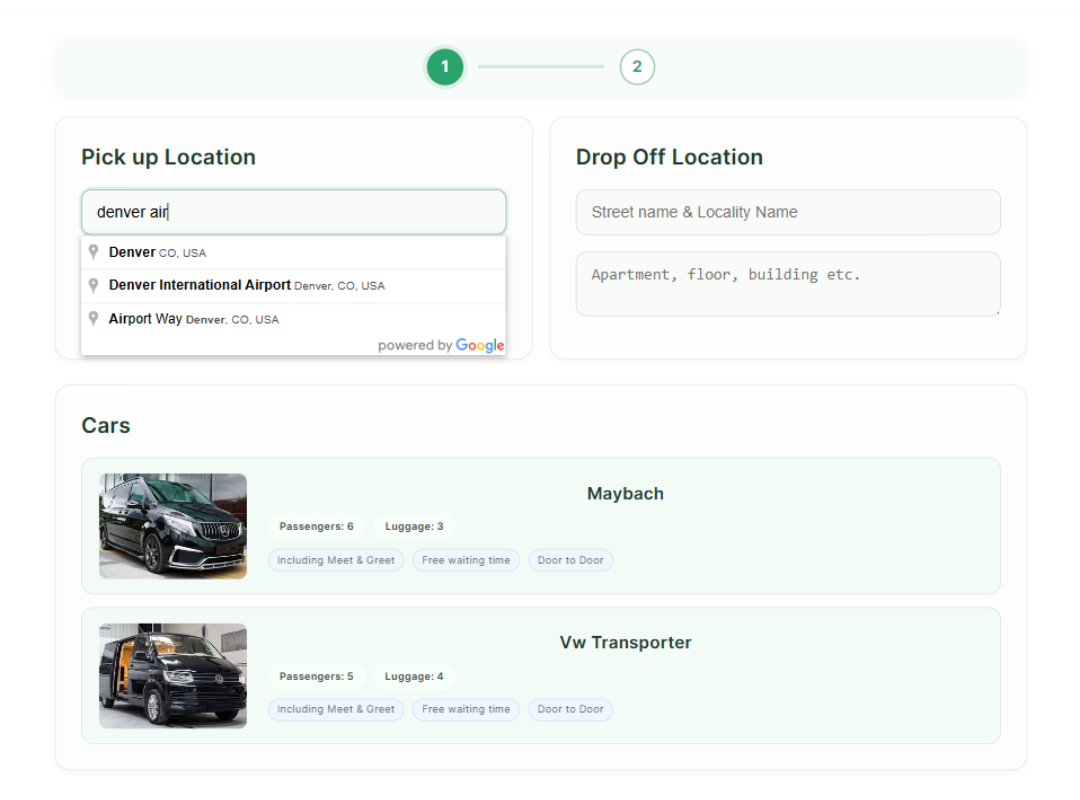Select the Vw Transporter car name
Viewport: 1080px width, 800px height.
tap(625, 643)
